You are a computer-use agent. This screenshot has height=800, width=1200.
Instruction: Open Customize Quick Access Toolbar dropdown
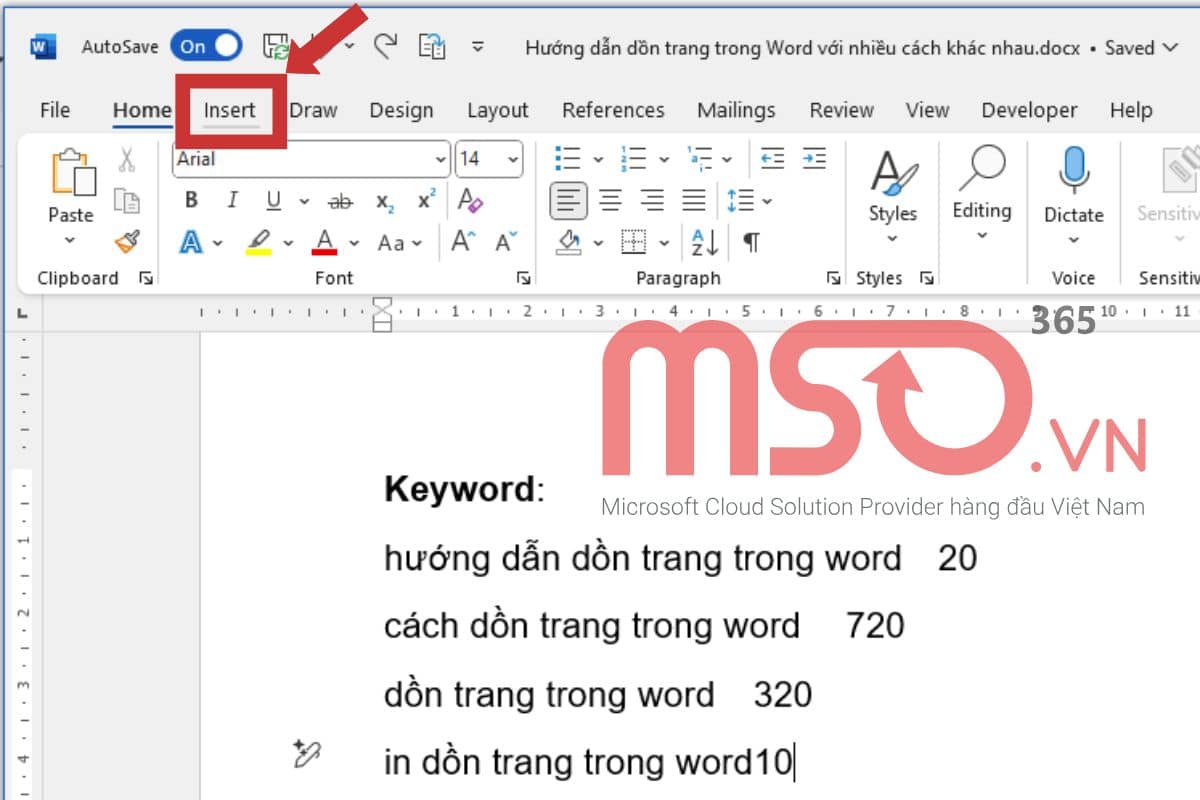click(478, 47)
